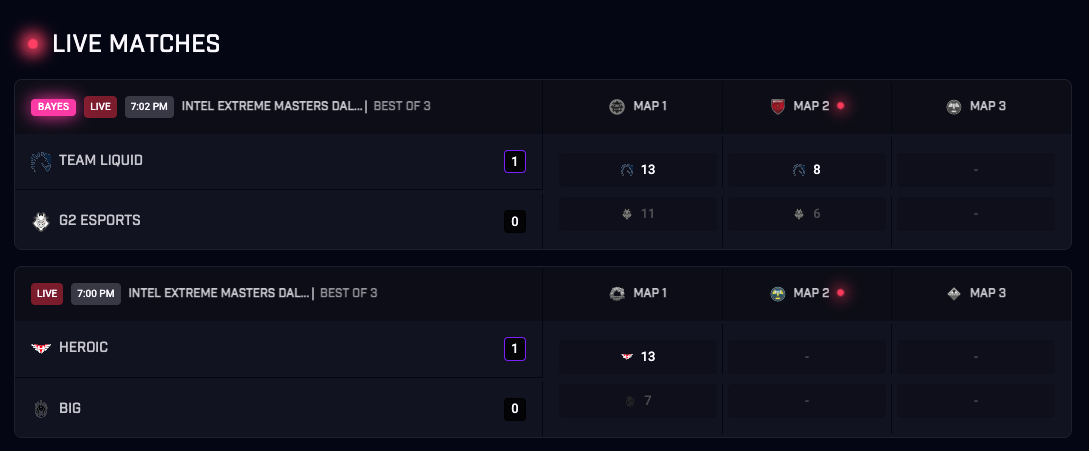Open Intel Extreme Masters link in Heroic match
Image resolution: width=1089 pixels, height=451 pixels.
click(218, 293)
